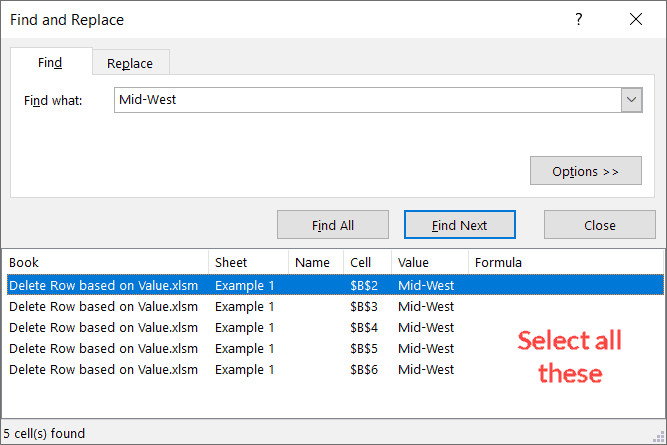Viewport: 667px width, 445px height.
Task: Click the Find what text field
Action: click(x=366, y=100)
